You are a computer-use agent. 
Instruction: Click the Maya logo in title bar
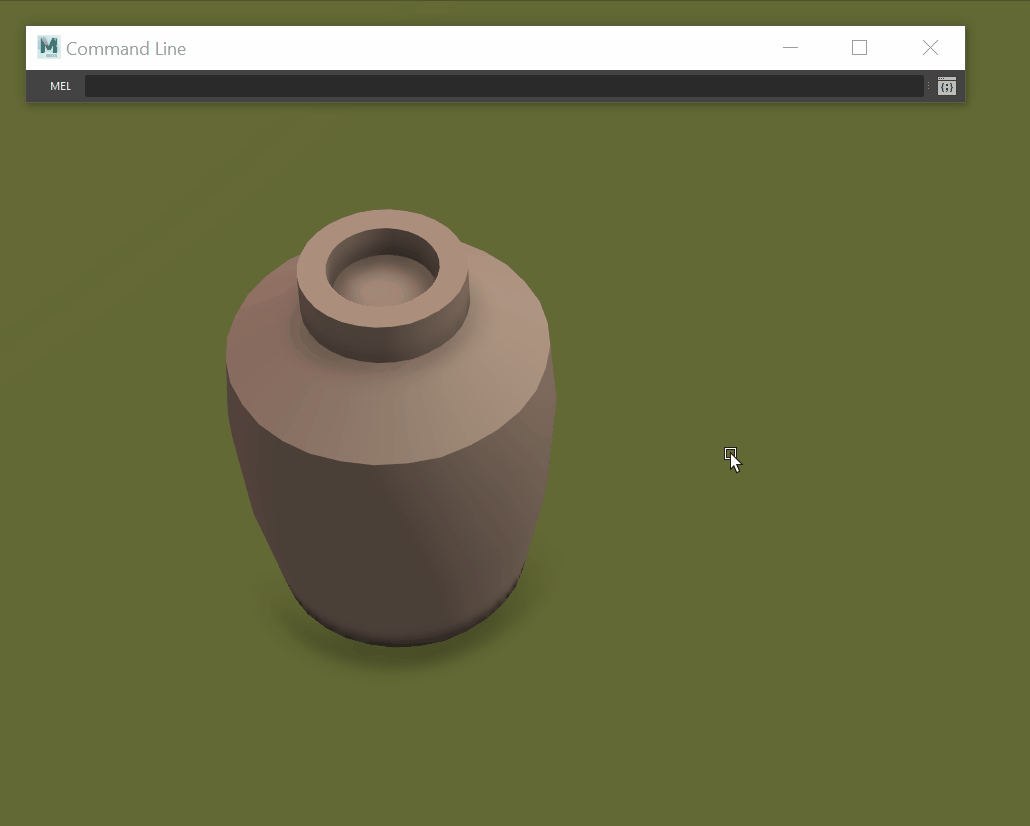49,47
